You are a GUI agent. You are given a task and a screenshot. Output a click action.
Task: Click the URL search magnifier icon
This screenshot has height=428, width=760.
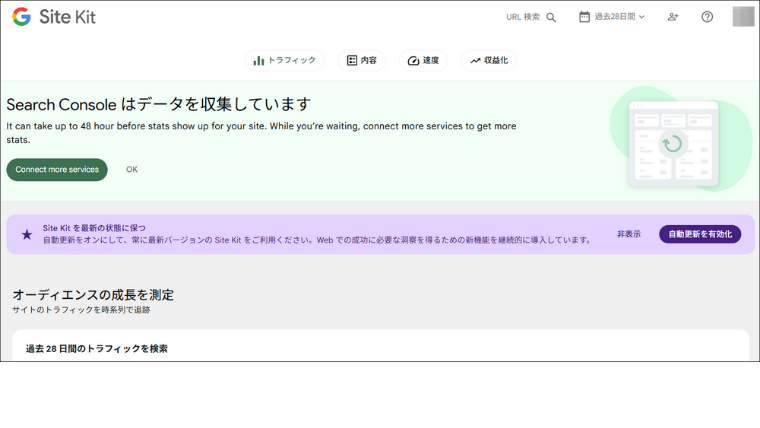[x=551, y=17]
